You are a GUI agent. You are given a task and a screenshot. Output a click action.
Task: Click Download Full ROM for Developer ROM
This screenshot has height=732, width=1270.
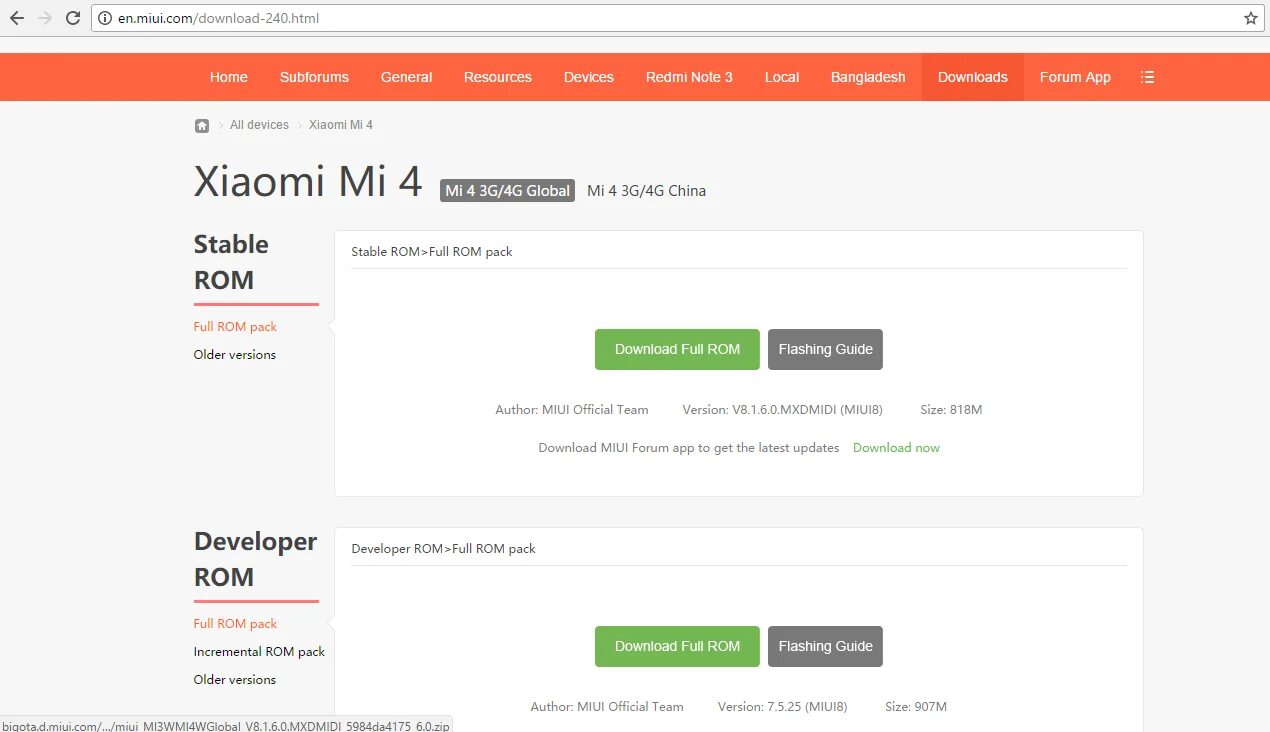coord(677,646)
